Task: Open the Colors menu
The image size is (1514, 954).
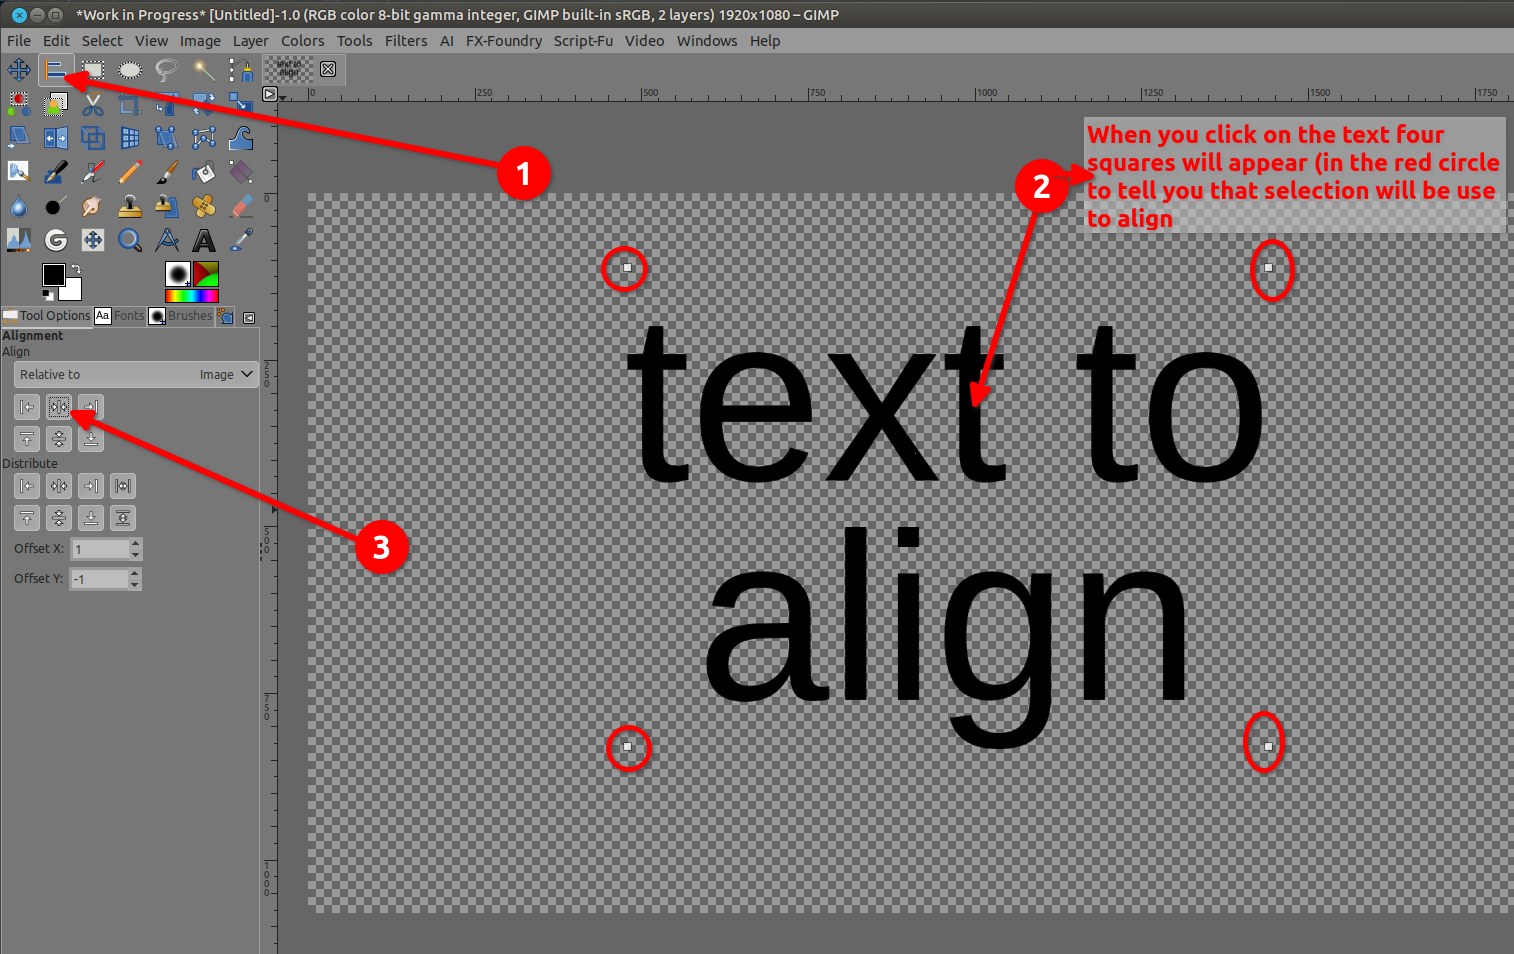Action: [x=302, y=41]
